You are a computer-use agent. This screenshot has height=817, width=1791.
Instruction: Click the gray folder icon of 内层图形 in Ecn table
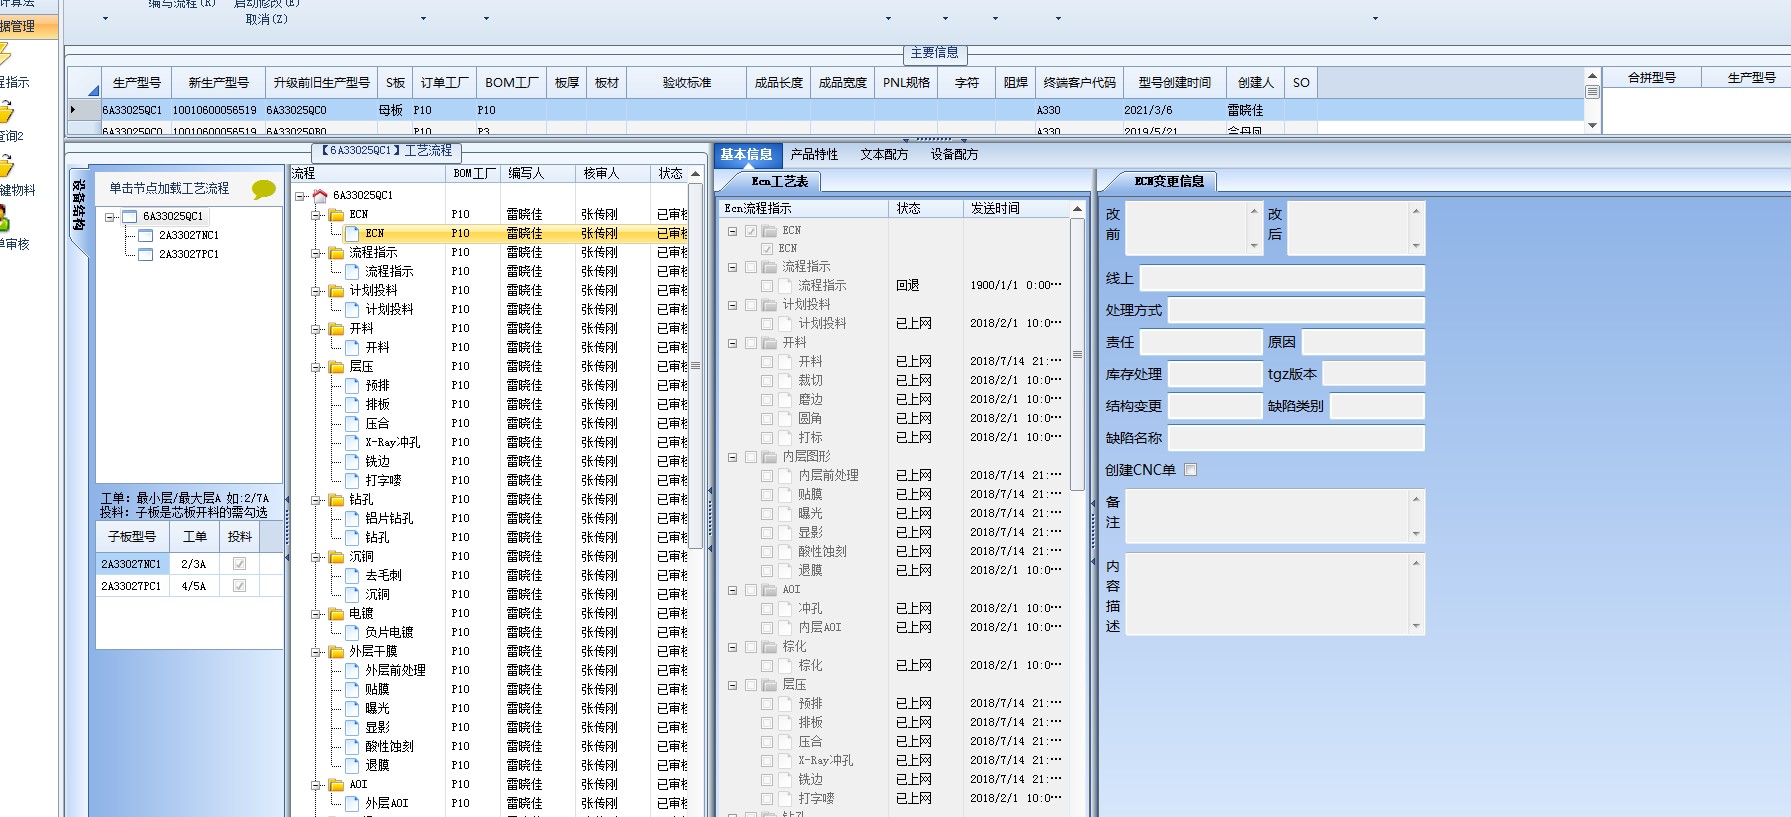pos(769,457)
